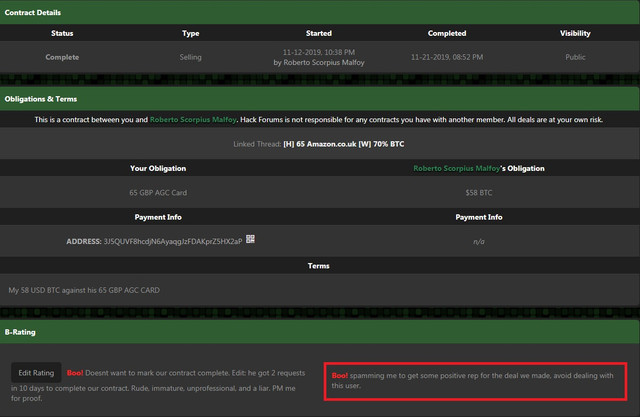Click the QR code icon beside the address
The image size is (640, 417).
pos(250,239)
